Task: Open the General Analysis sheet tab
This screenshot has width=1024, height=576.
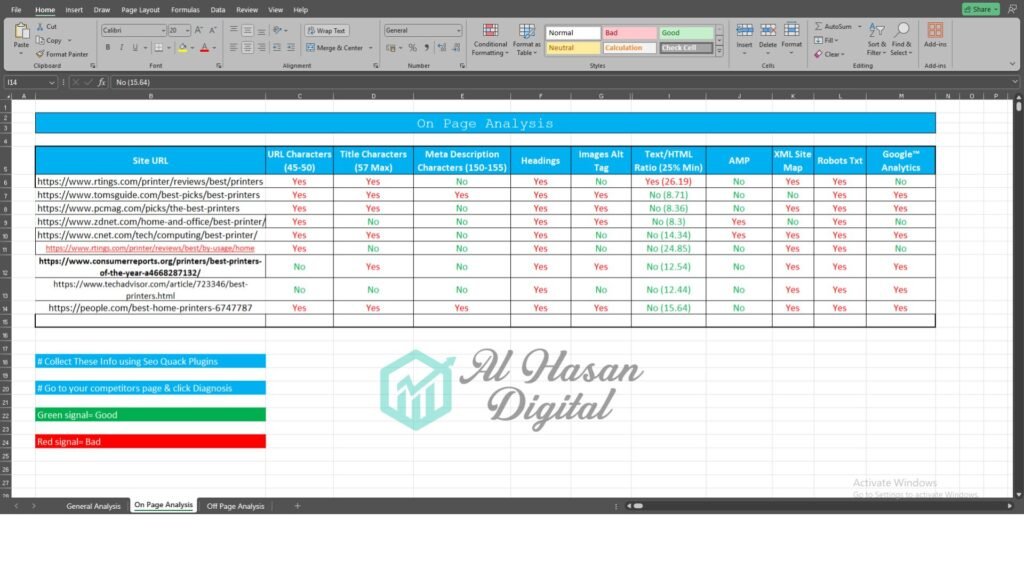Action: [x=93, y=506]
